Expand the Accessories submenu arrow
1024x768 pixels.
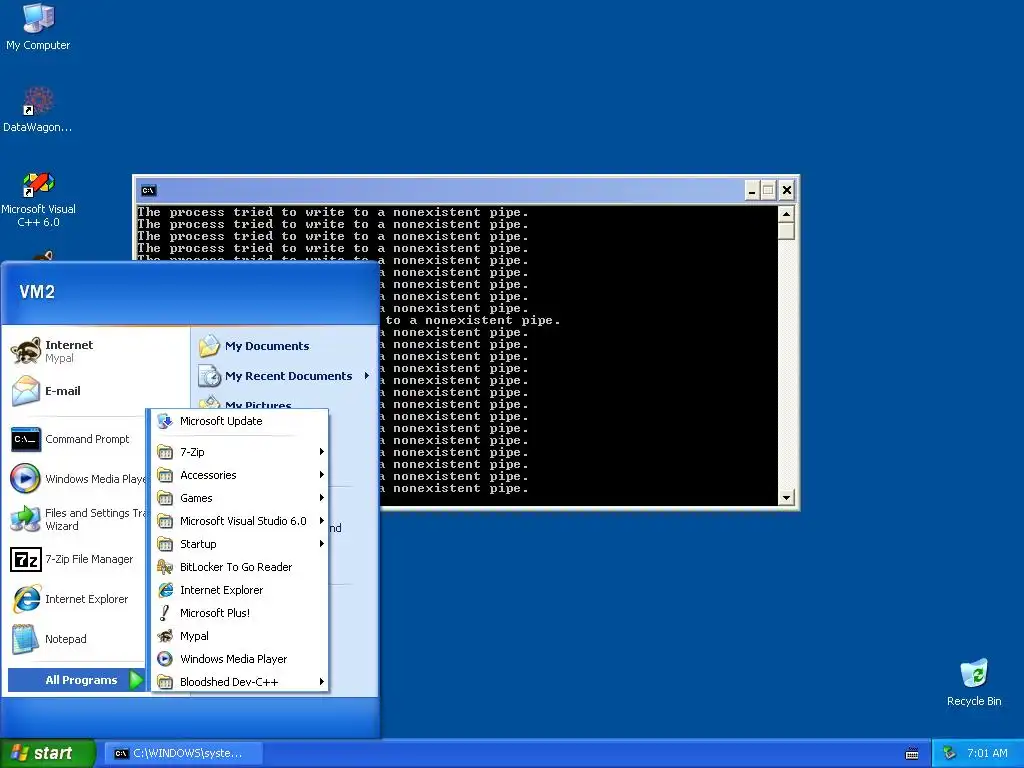click(x=321, y=475)
